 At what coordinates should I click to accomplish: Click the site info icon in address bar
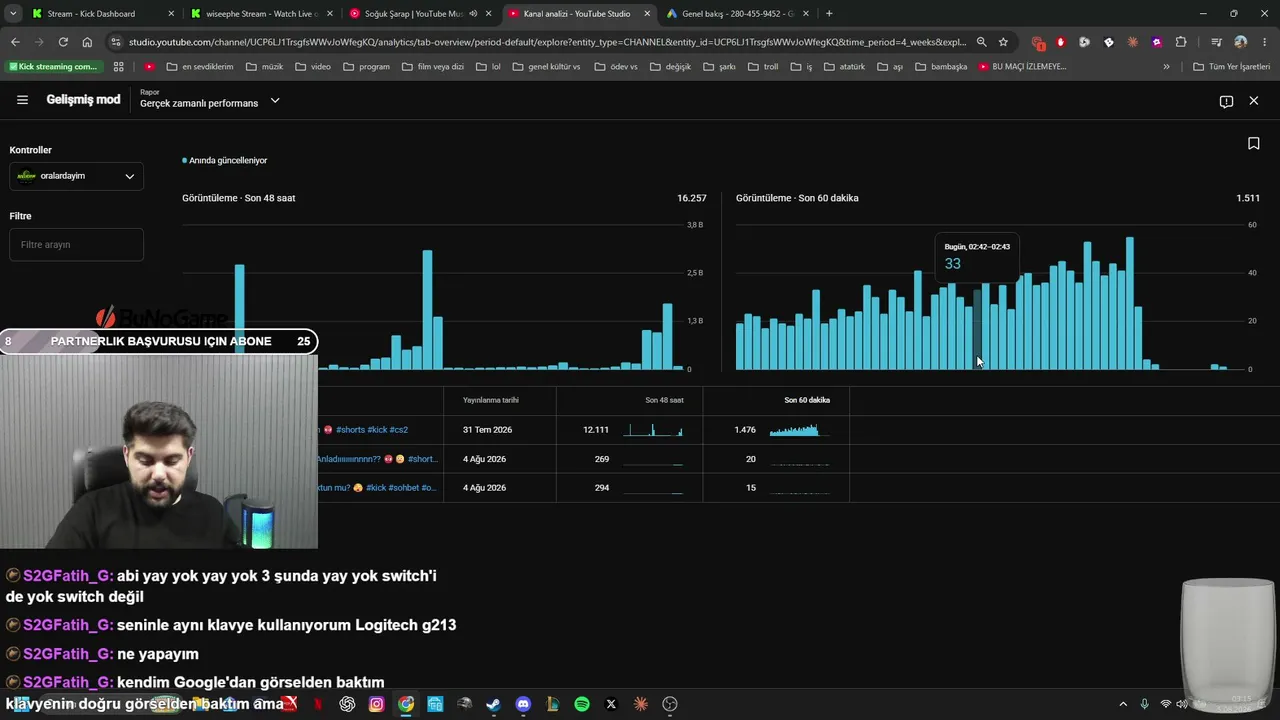(x=116, y=42)
